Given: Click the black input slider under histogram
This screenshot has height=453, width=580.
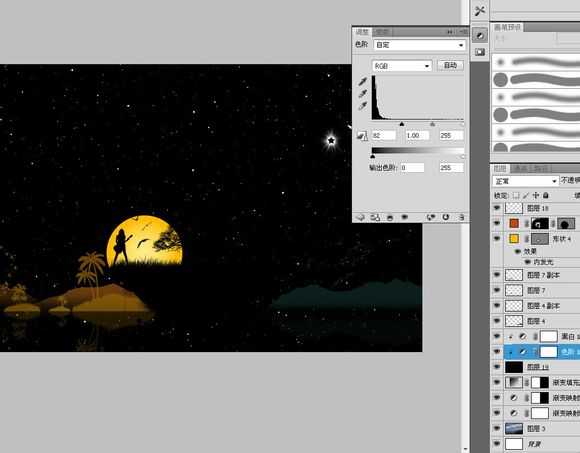Looking at the screenshot, I should pyautogui.click(x=402, y=124).
